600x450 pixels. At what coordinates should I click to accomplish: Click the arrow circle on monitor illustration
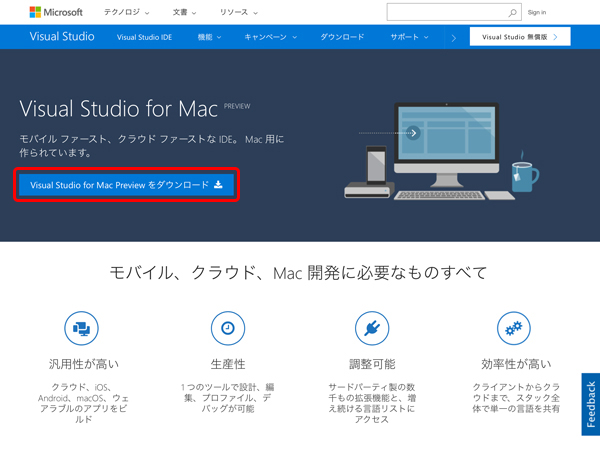pos(413,133)
